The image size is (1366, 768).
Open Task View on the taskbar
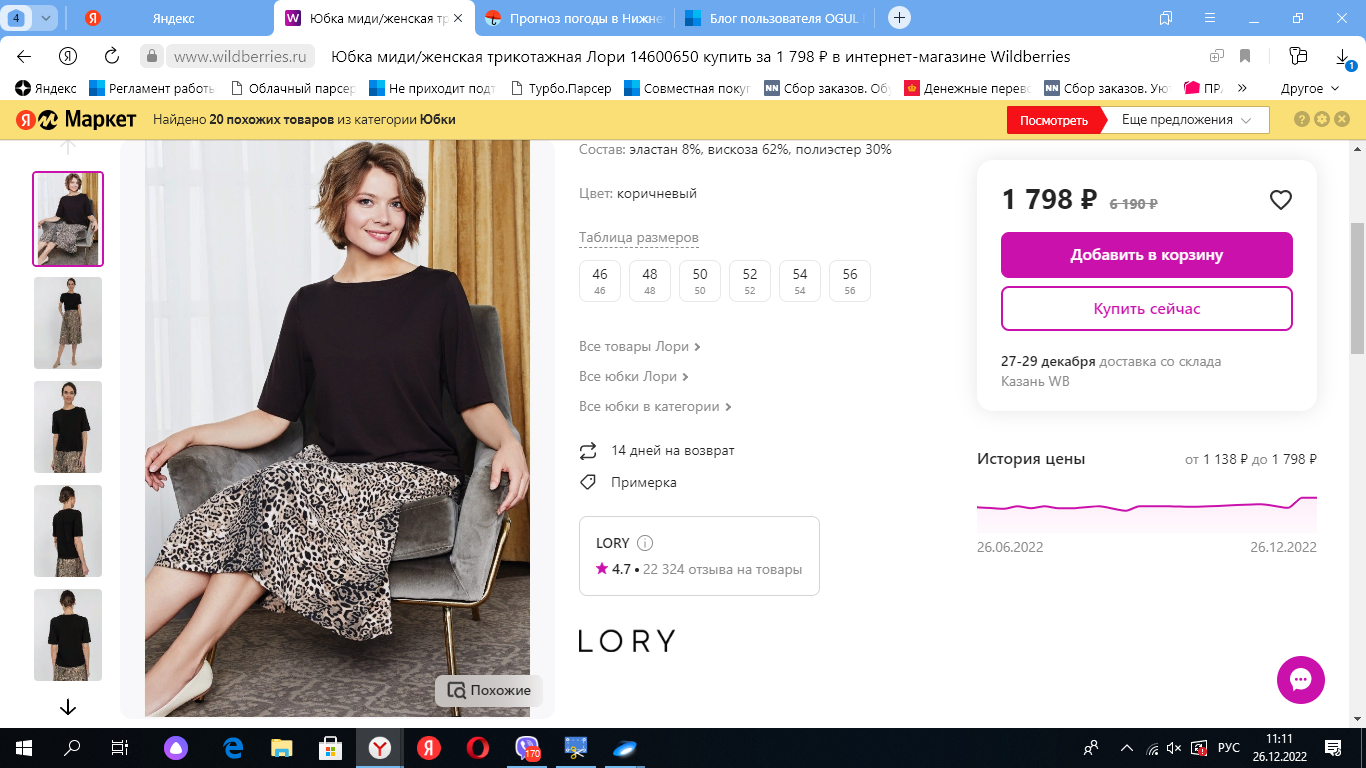click(120, 748)
